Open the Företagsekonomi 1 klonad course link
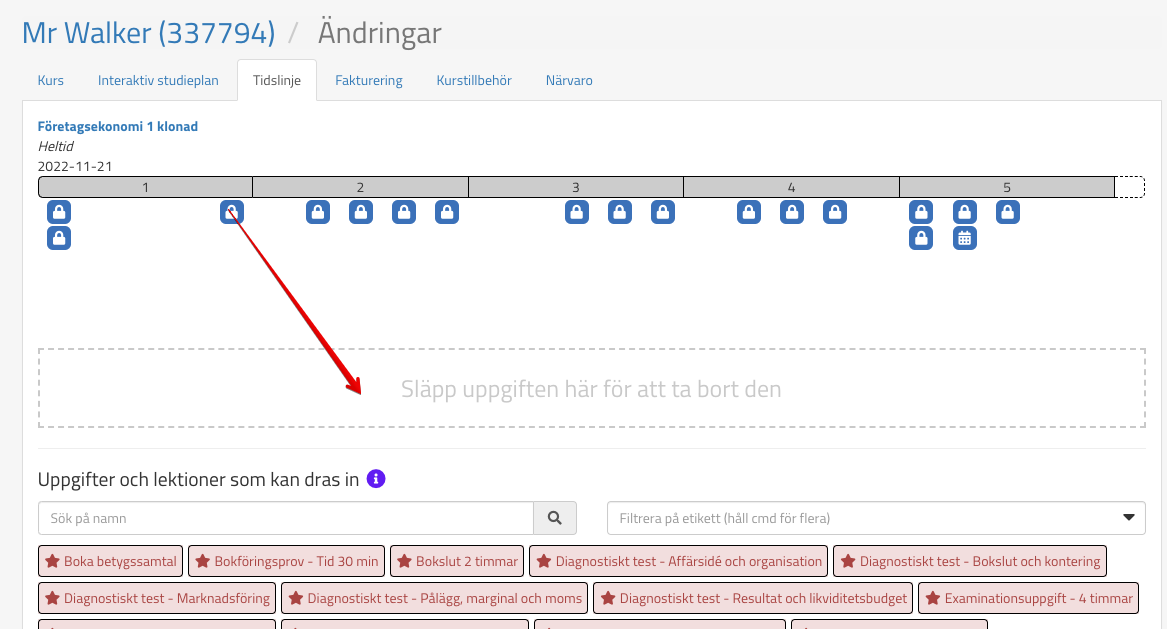The image size is (1167, 629). (117, 127)
